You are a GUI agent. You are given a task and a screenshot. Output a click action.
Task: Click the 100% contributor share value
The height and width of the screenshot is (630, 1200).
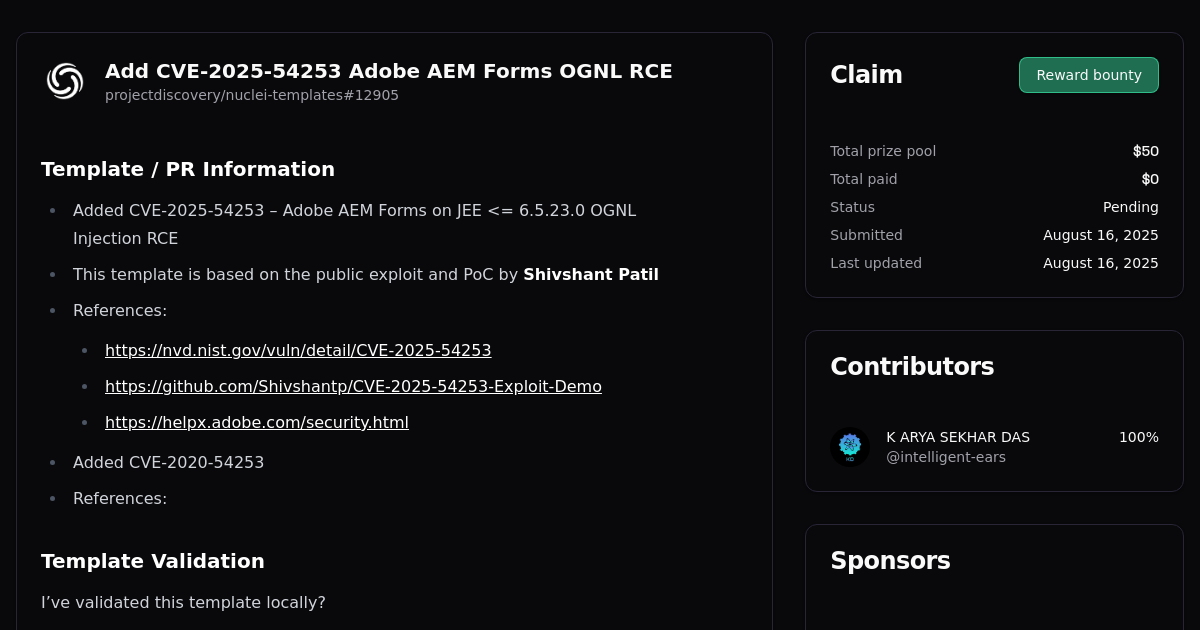(x=1138, y=437)
